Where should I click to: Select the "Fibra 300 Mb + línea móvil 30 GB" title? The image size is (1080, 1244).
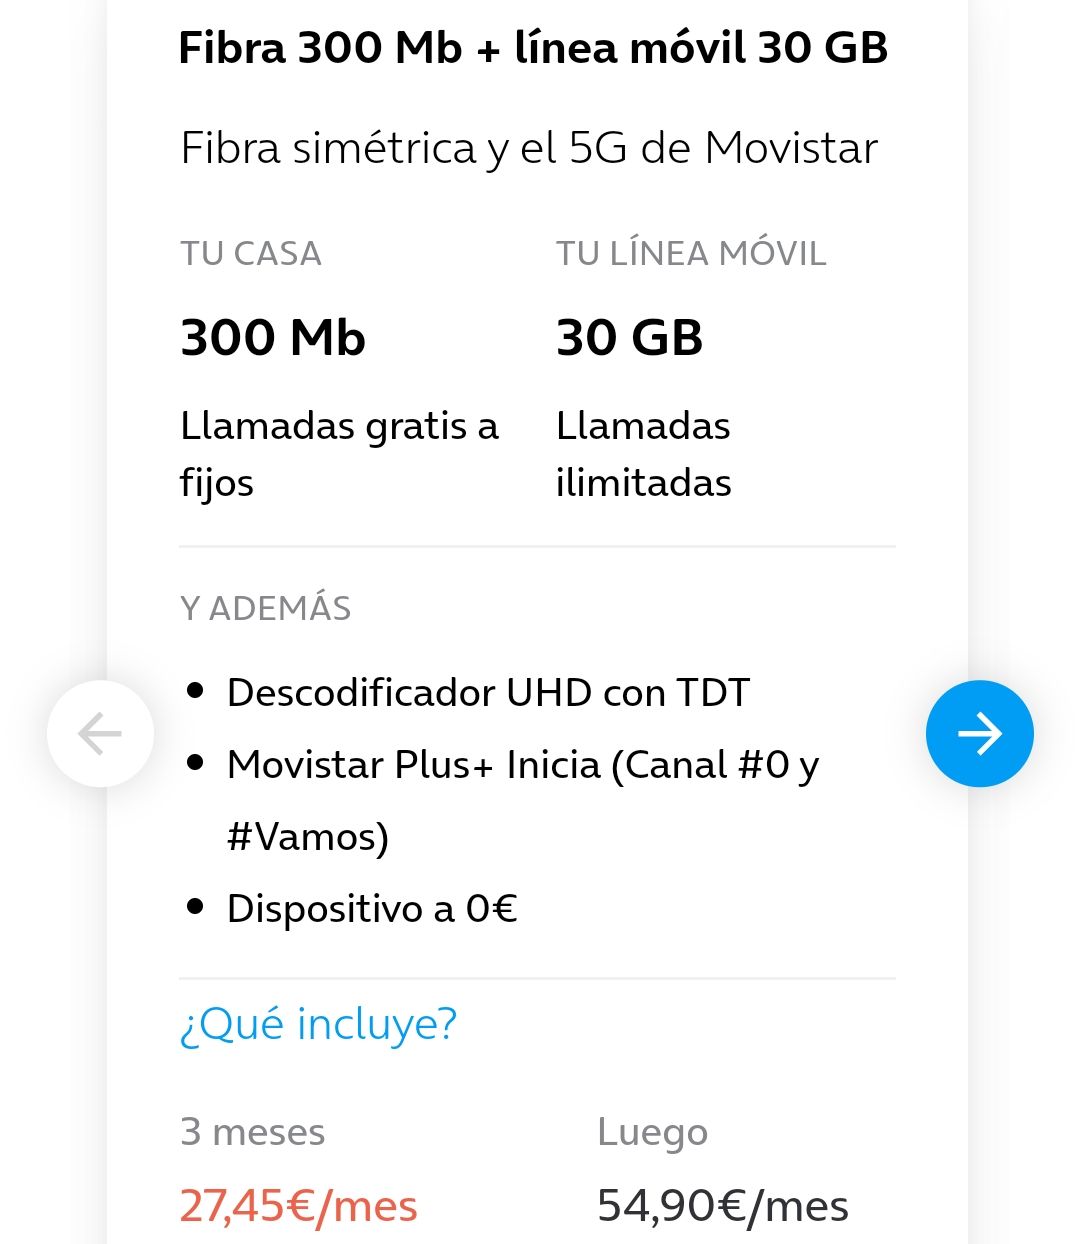pyautogui.click(x=533, y=48)
